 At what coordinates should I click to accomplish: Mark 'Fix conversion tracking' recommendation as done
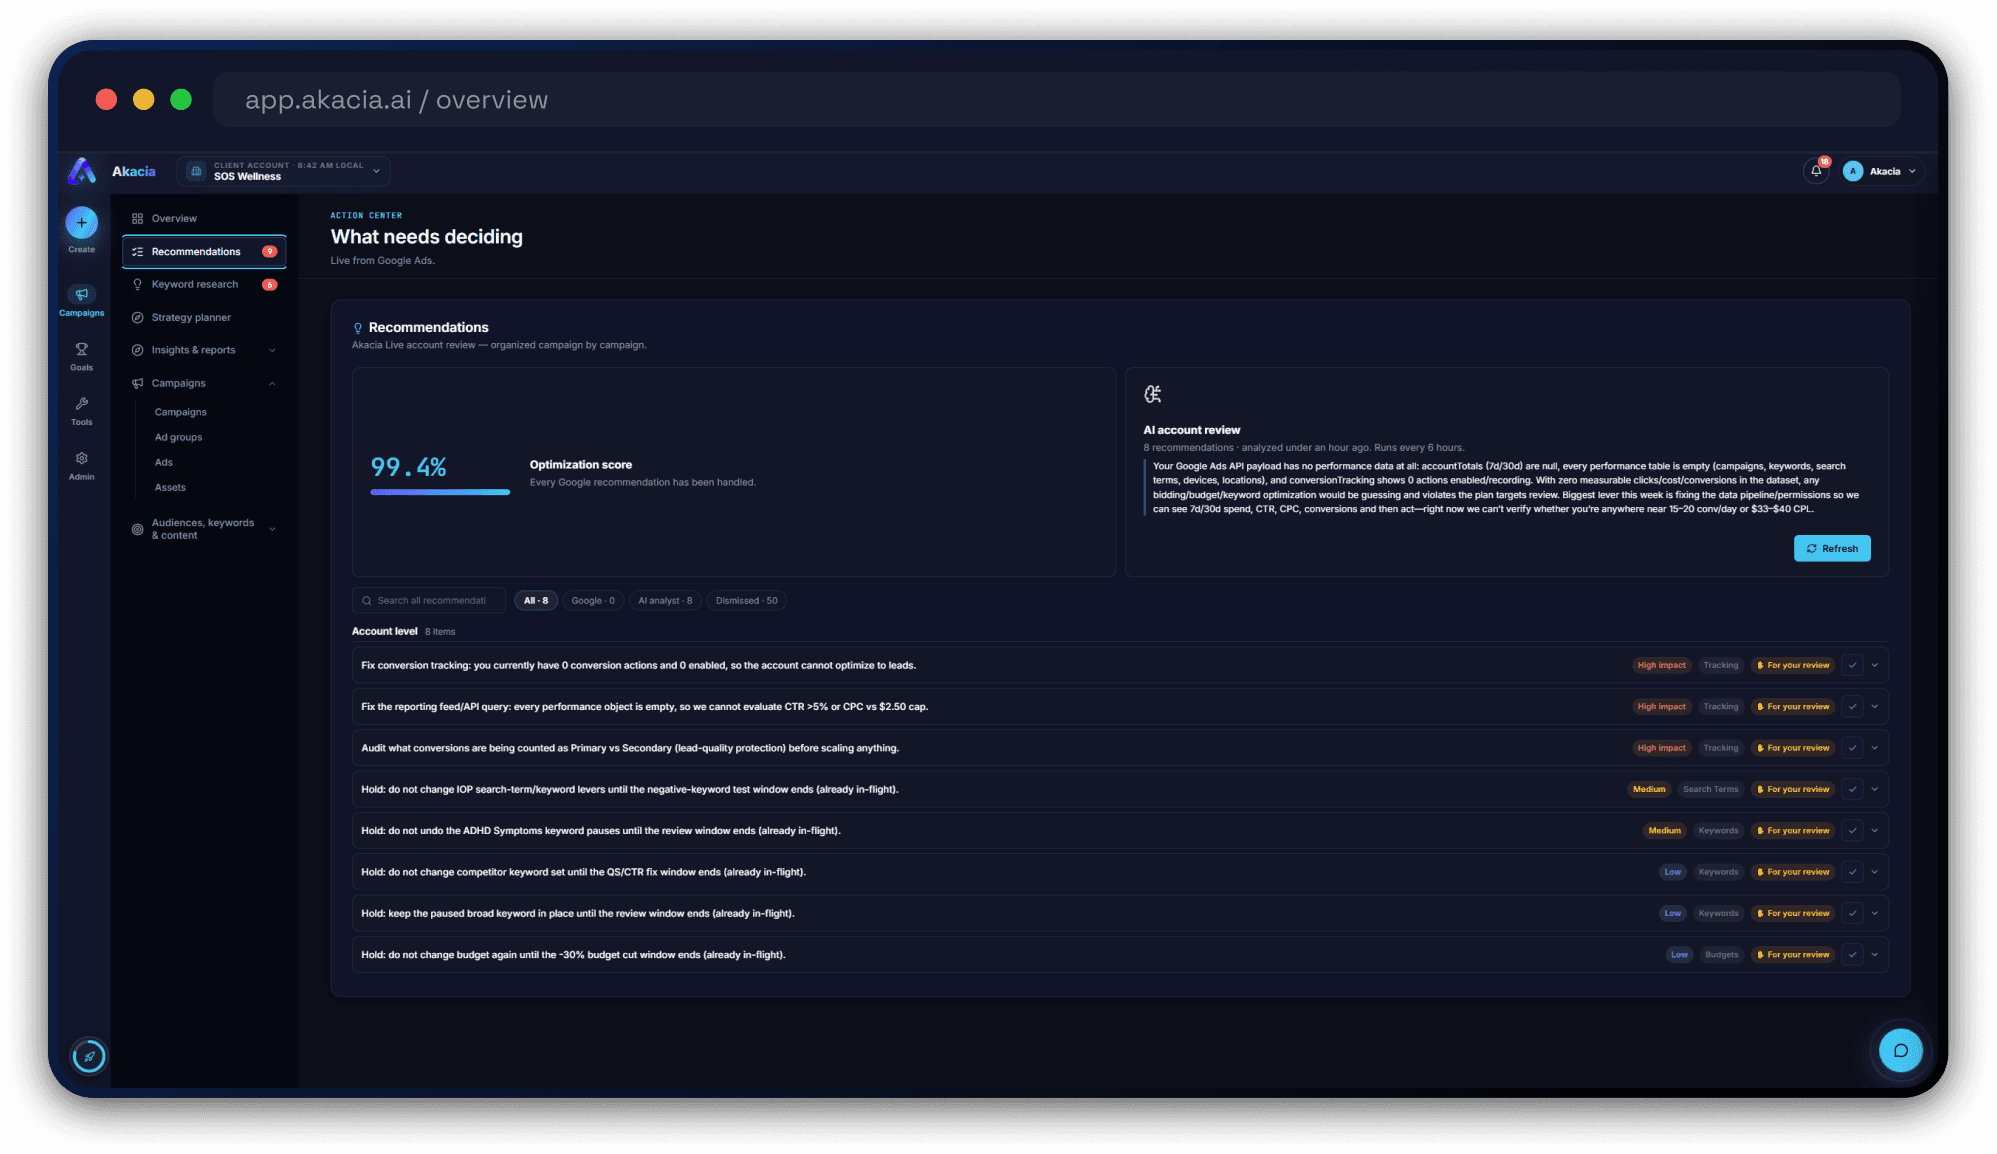point(1852,665)
